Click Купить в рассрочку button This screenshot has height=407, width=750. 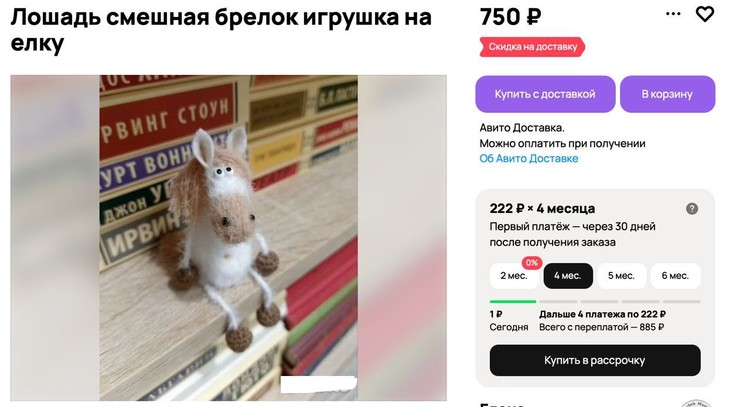click(595, 360)
